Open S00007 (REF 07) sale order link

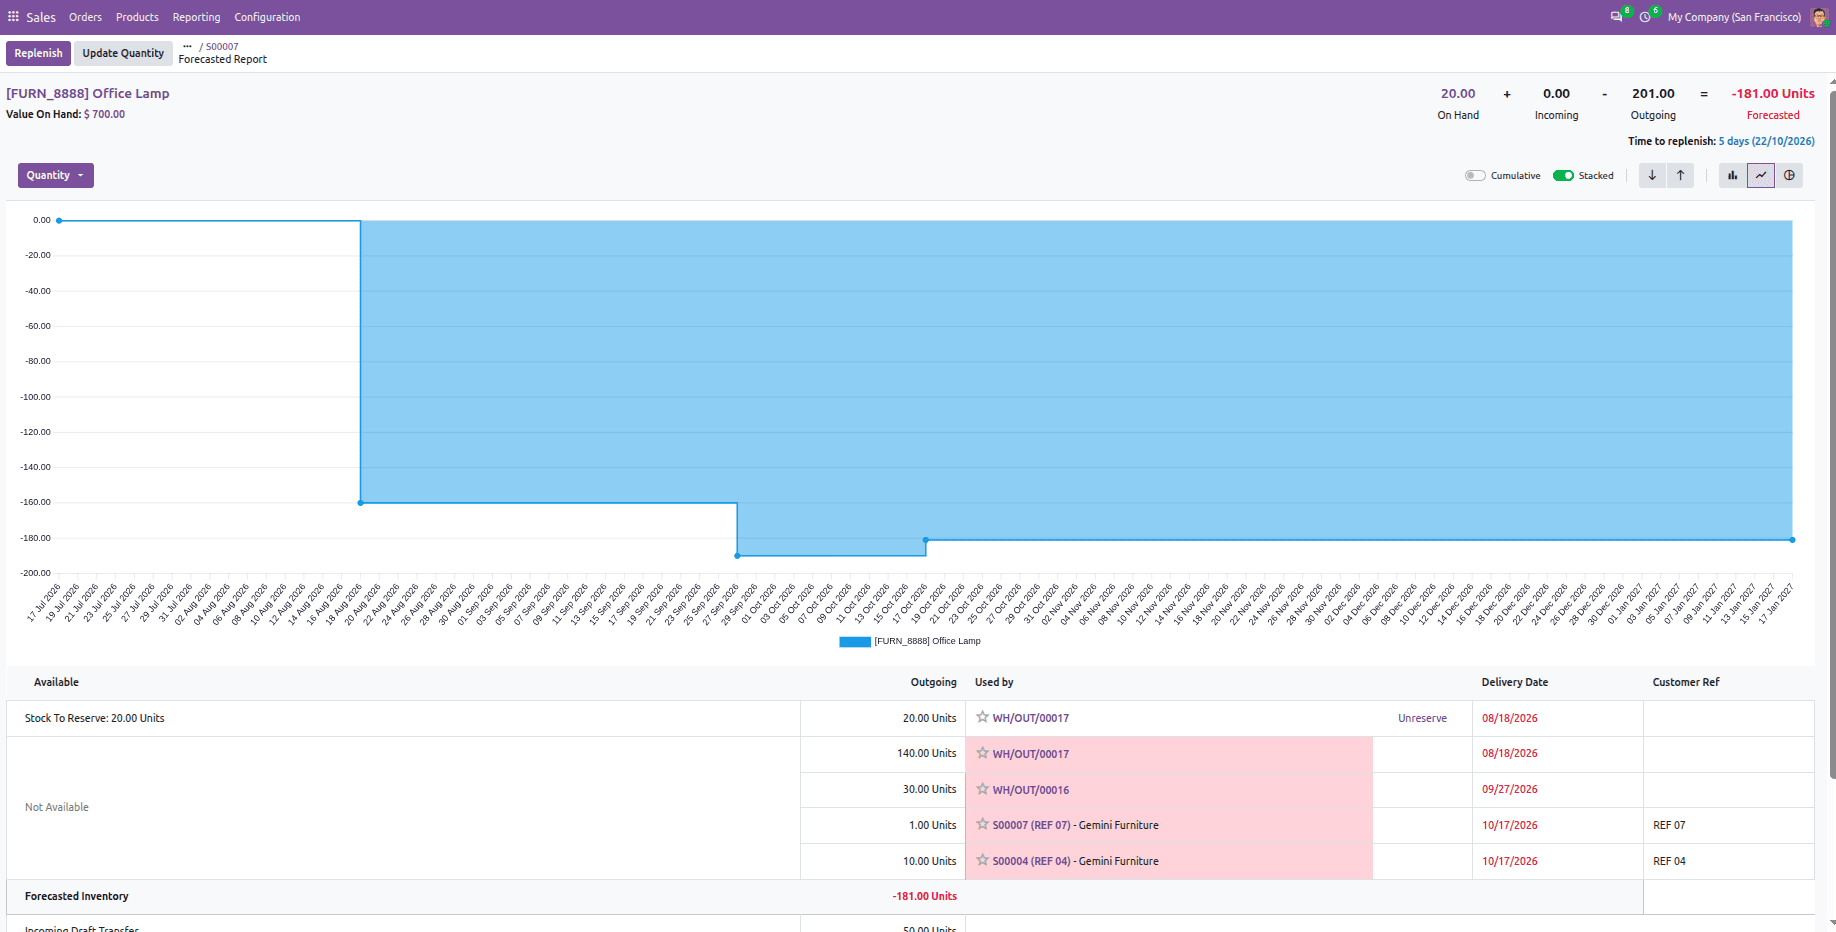1032,825
